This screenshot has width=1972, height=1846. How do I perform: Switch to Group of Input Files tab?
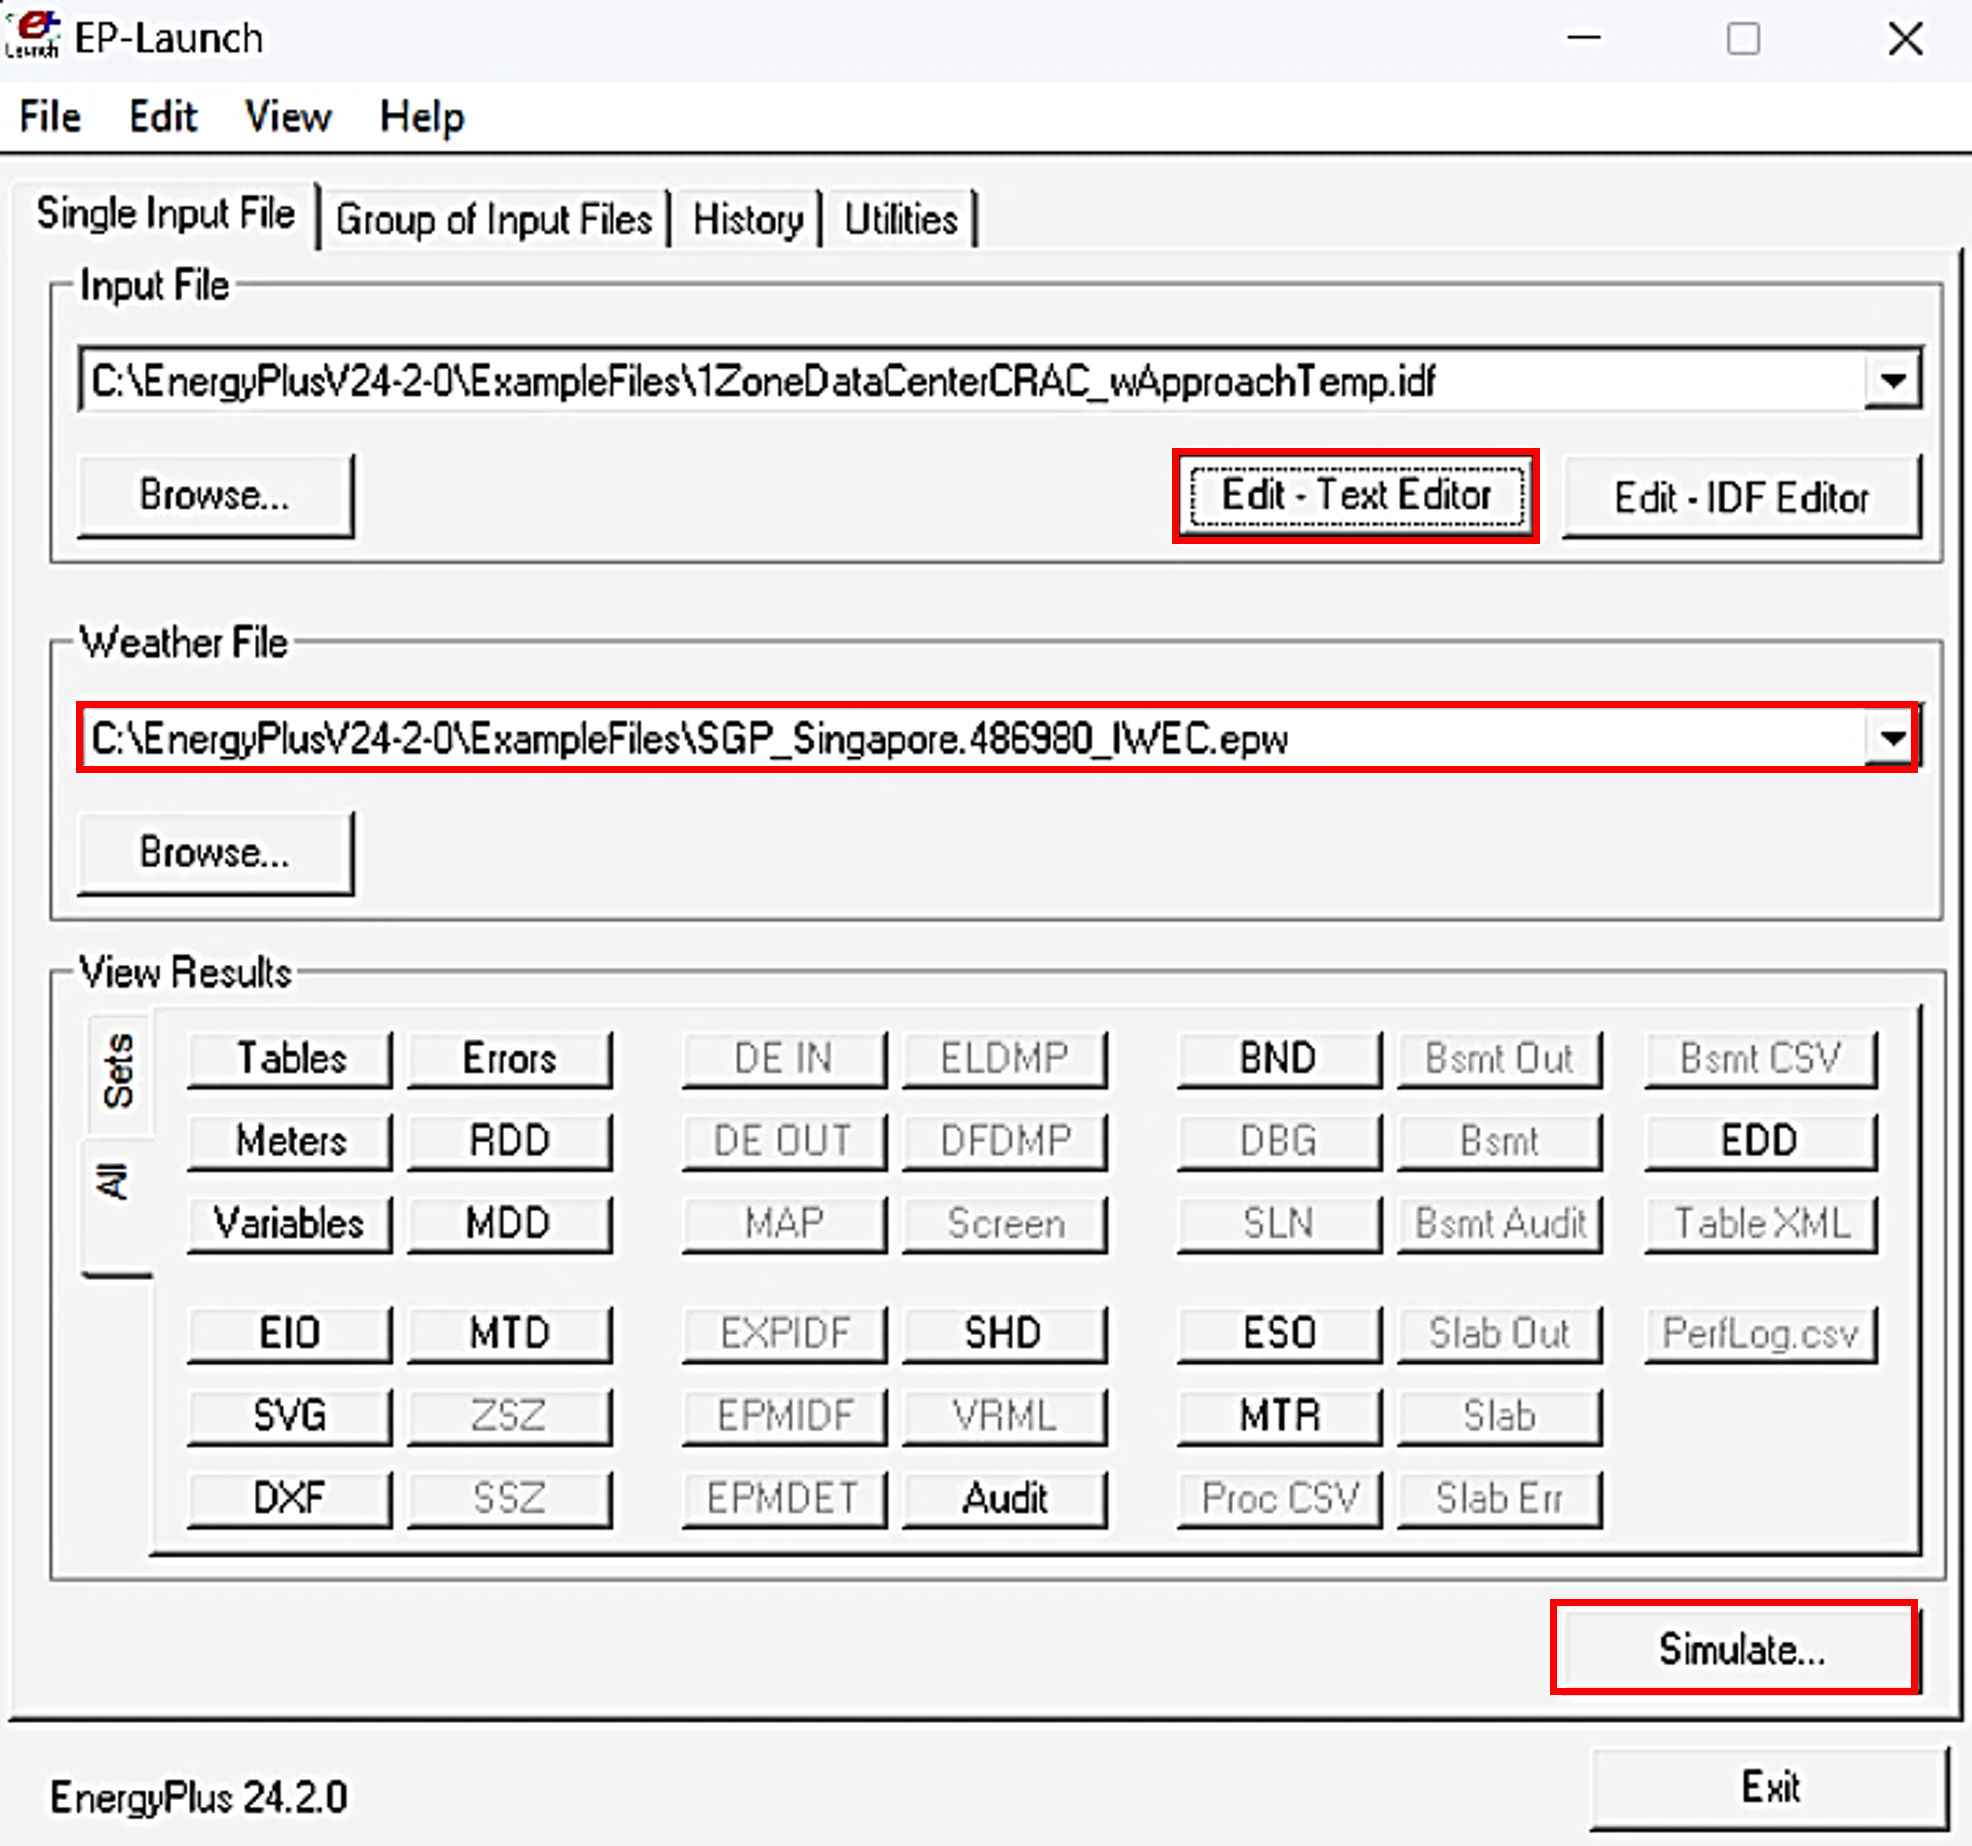click(493, 219)
